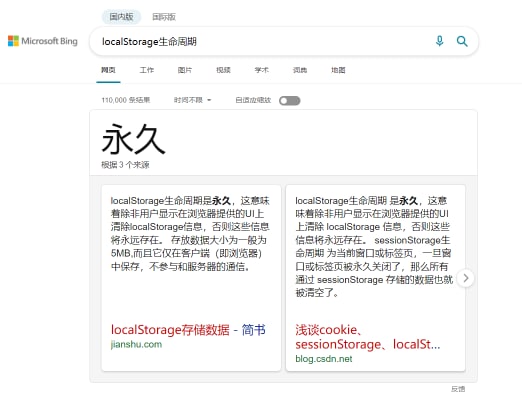The height and width of the screenshot is (399, 522).
Task: Click the large 永久 answer heading
Action: tap(133, 139)
